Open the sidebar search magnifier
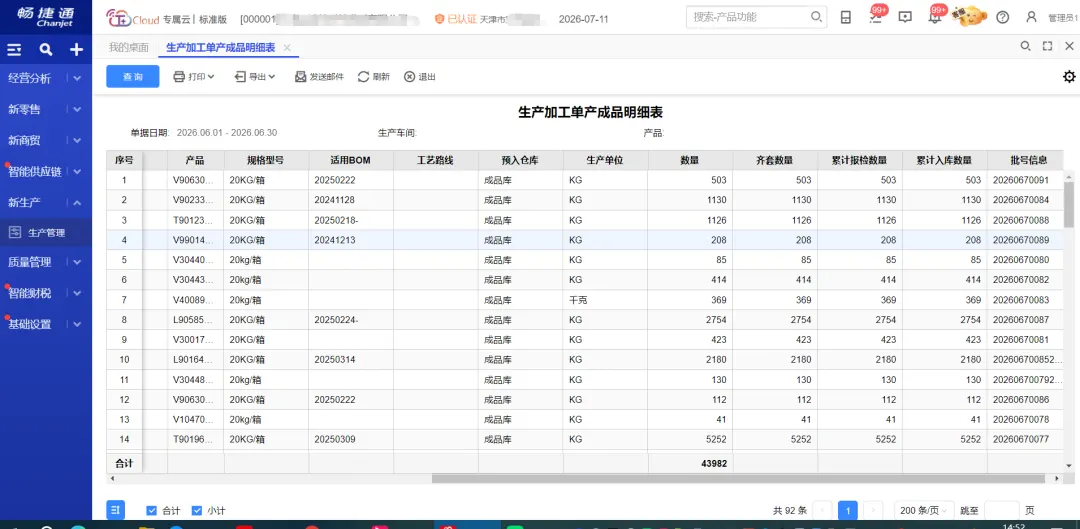1080x529 pixels. point(45,50)
